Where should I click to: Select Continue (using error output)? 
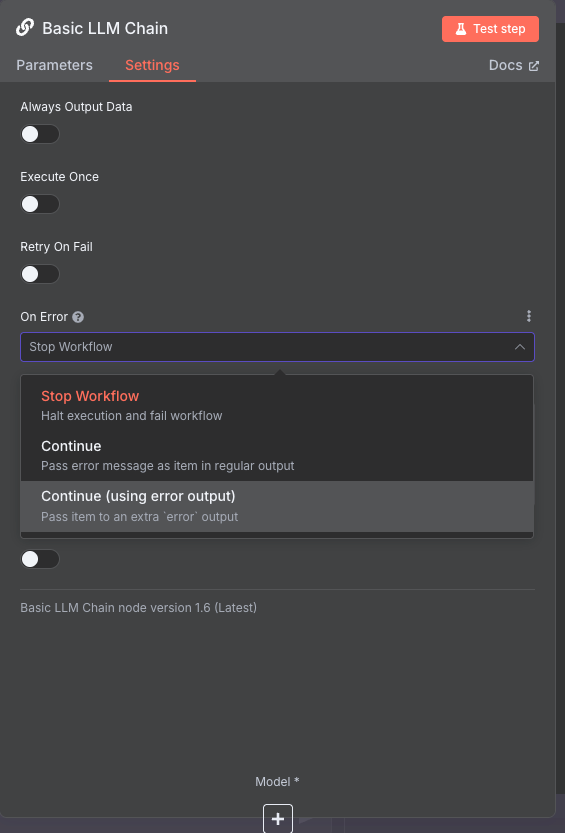click(x=277, y=506)
